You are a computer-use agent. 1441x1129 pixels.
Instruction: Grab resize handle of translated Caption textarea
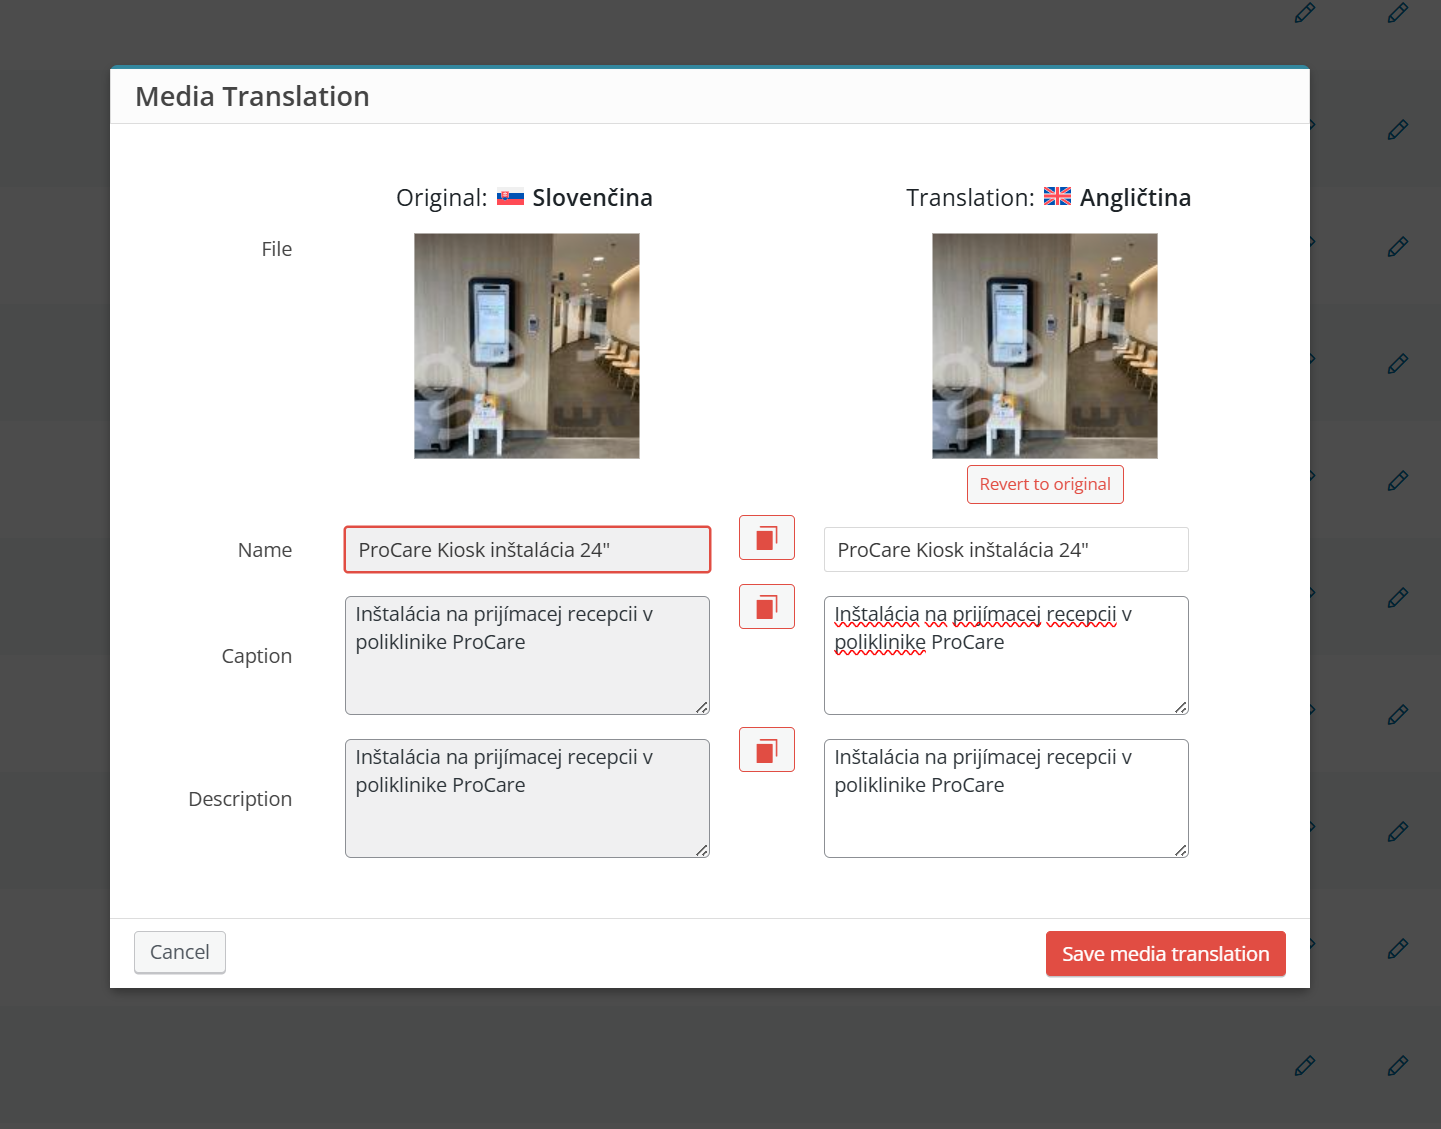[1181, 707]
